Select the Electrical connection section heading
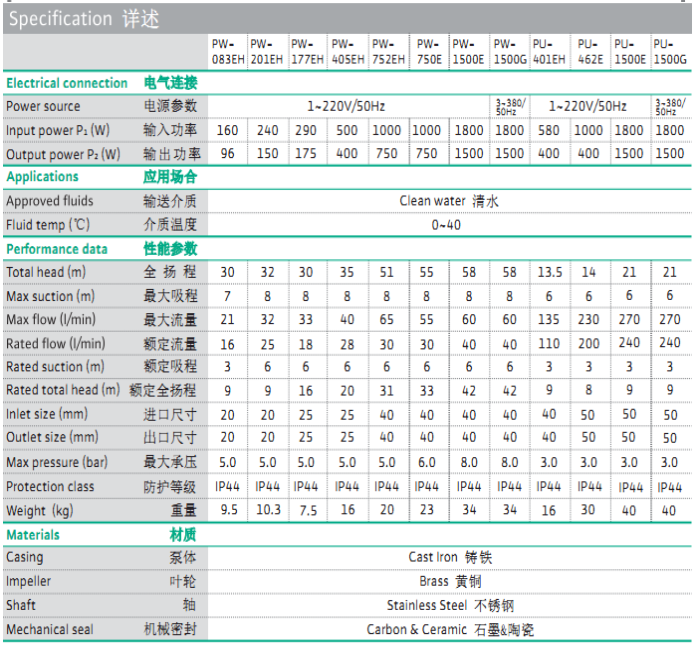697x646 pixels. tap(67, 83)
